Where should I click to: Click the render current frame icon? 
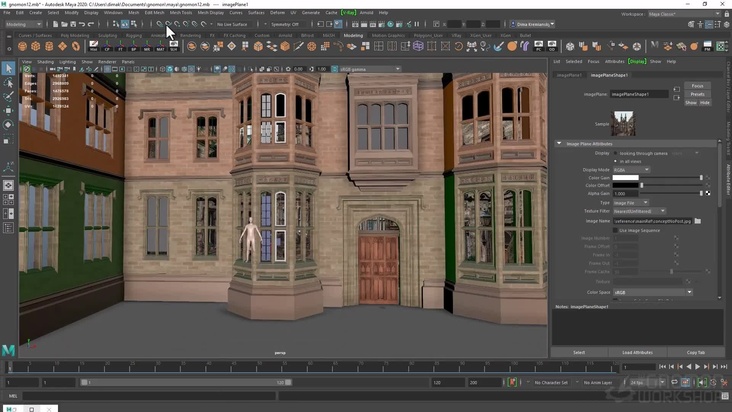click(364, 24)
